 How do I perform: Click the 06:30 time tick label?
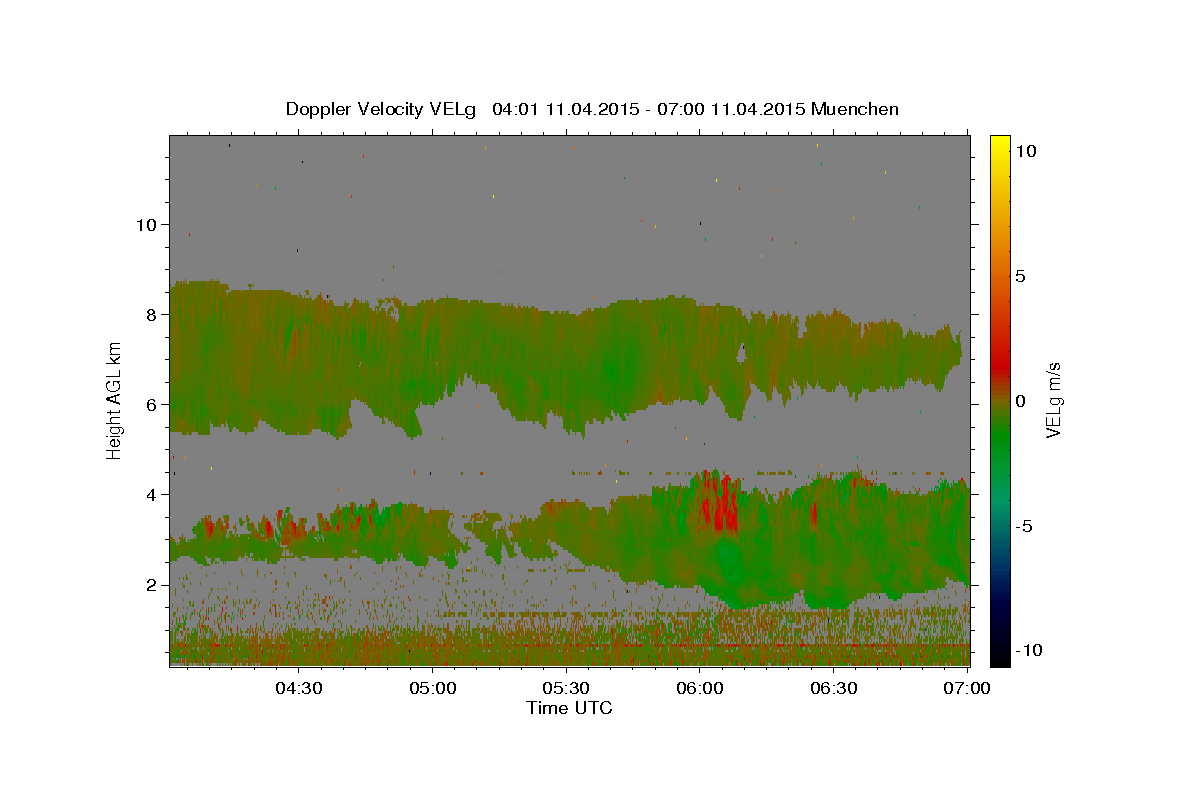(x=834, y=688)
